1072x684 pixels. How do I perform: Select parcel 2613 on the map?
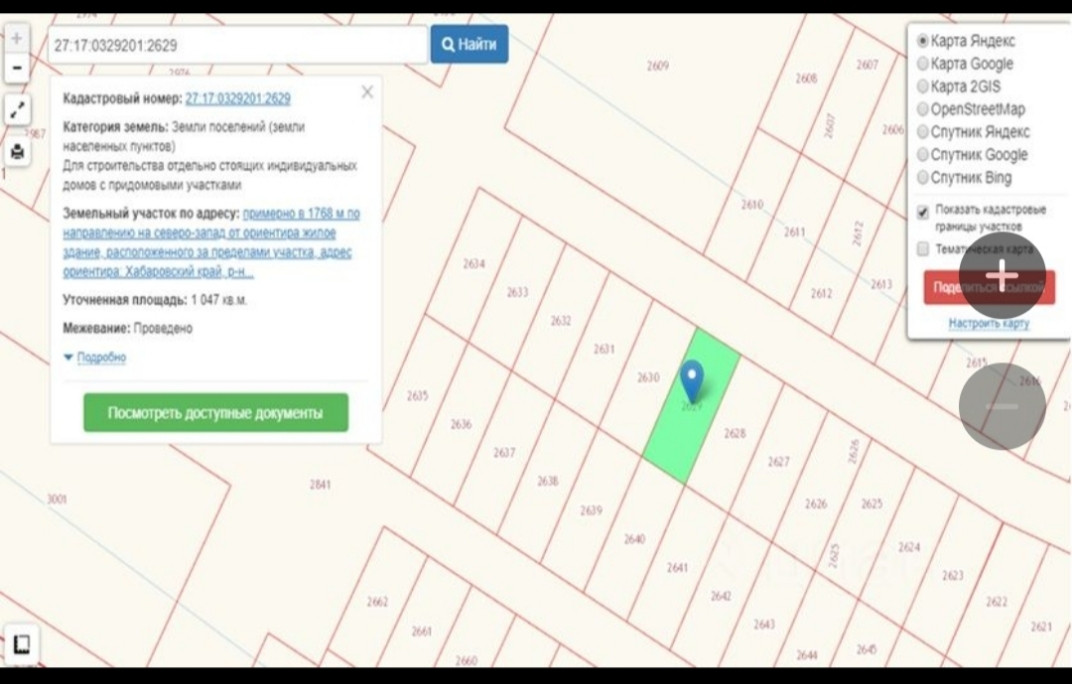point(881,284)
